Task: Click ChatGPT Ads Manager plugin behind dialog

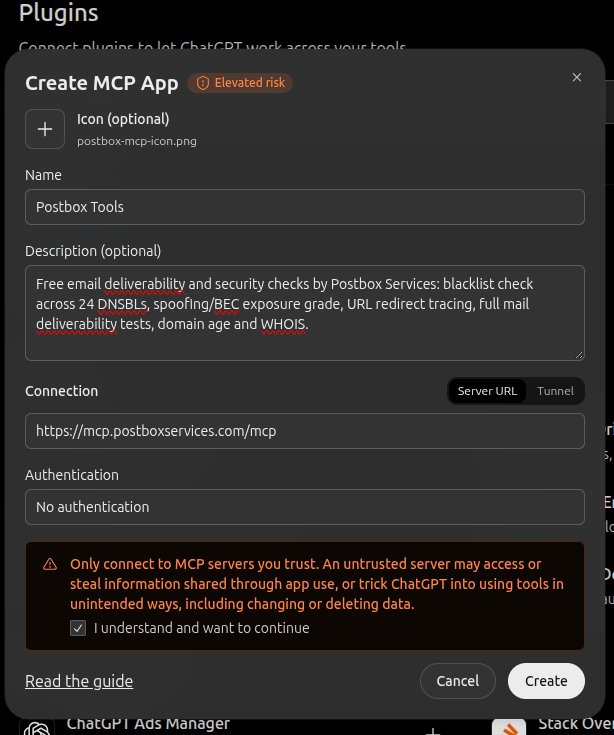Action: [x=148, y=725]
